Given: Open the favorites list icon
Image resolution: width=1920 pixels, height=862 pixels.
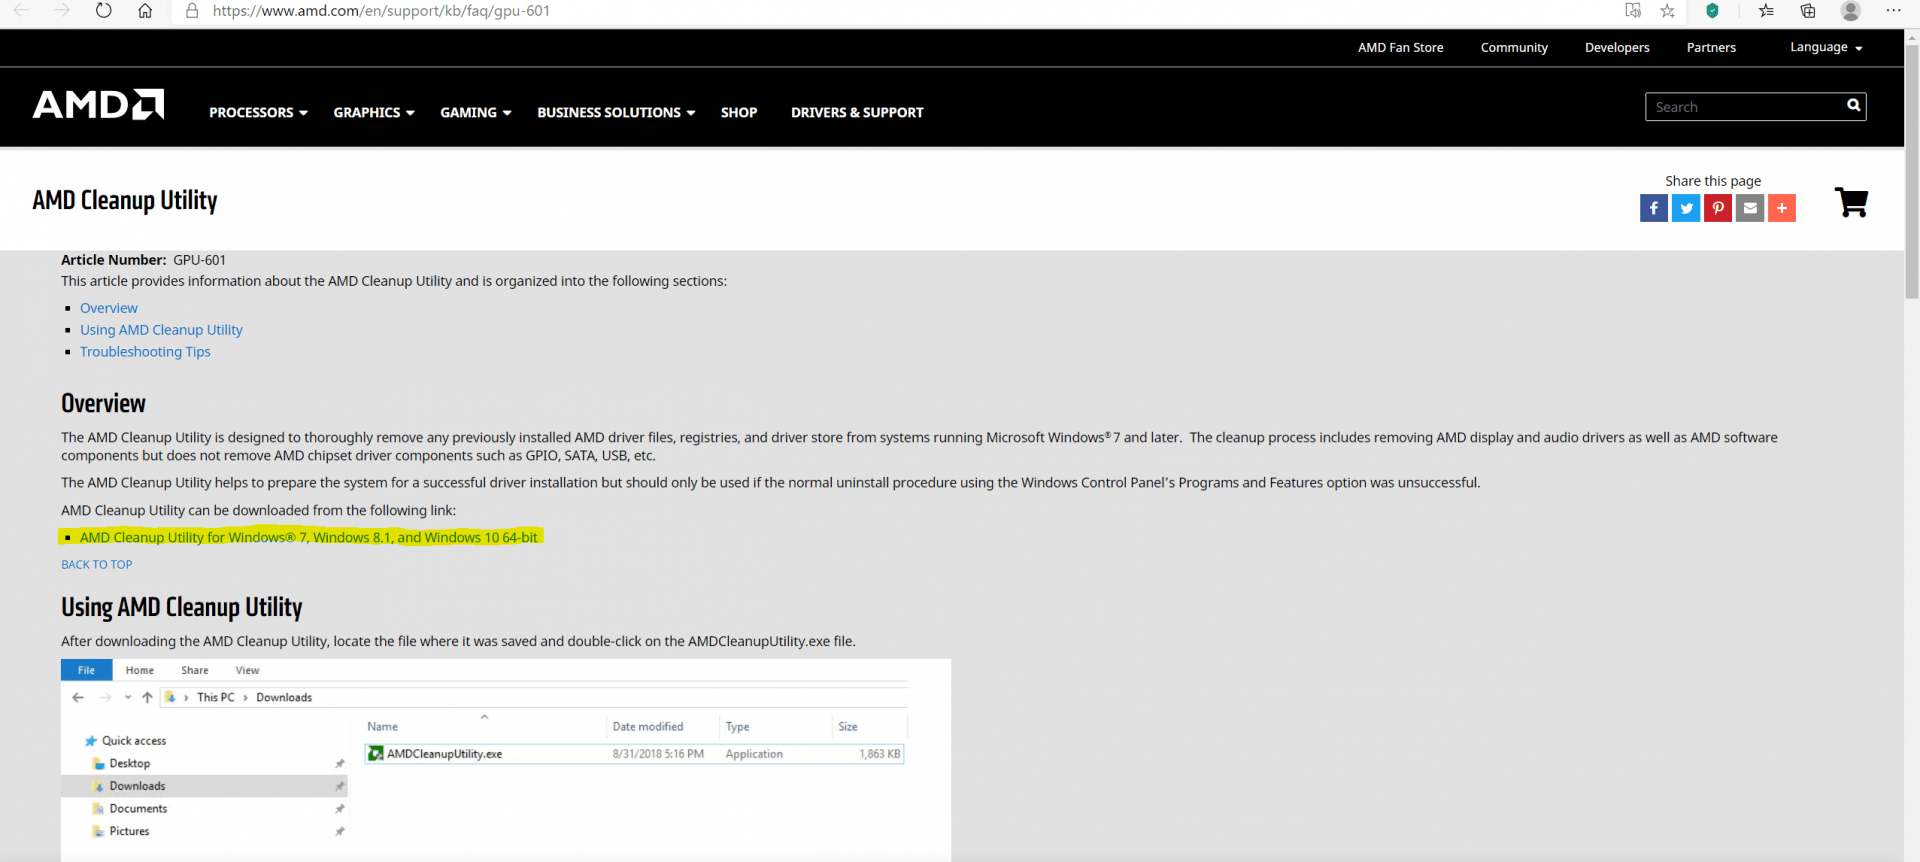Looking at the screenshot, I should 1766,11.
